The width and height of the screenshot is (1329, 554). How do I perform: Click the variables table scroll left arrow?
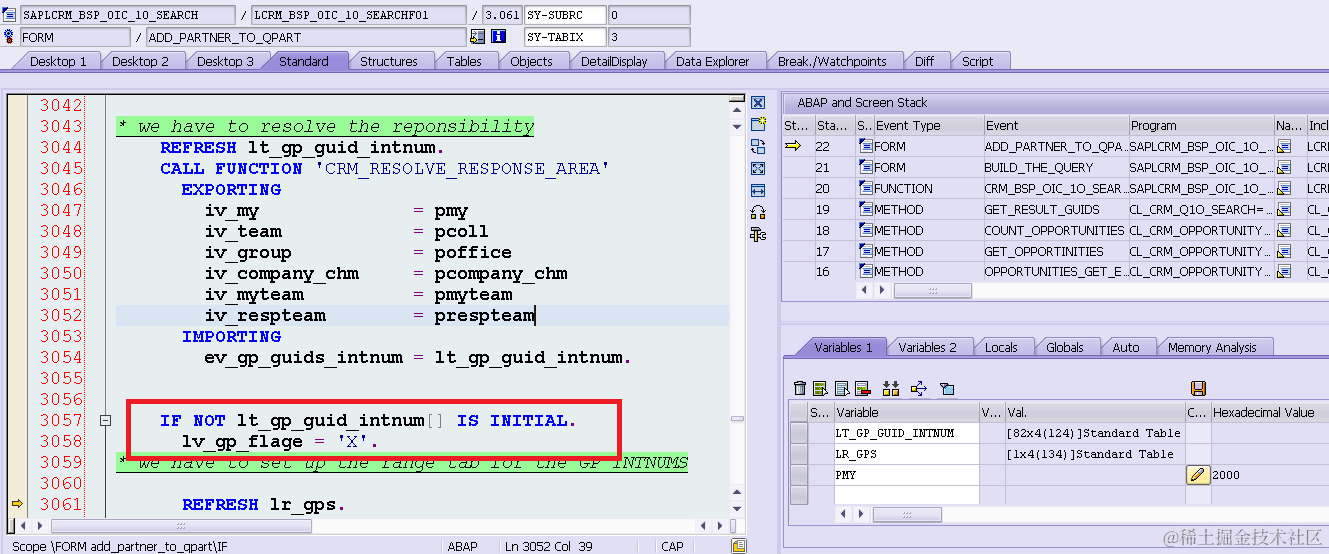click(843, 514)
